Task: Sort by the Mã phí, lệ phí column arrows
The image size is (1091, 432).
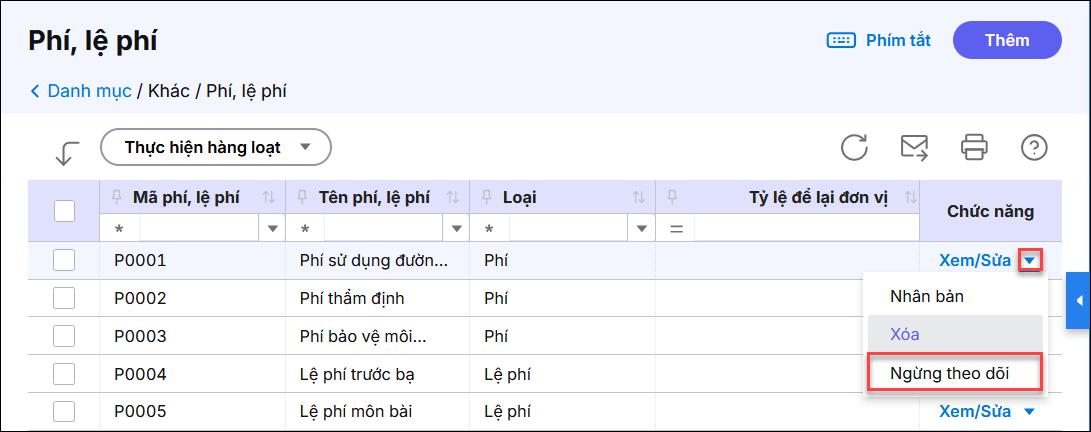Action: tap(268, 198)
